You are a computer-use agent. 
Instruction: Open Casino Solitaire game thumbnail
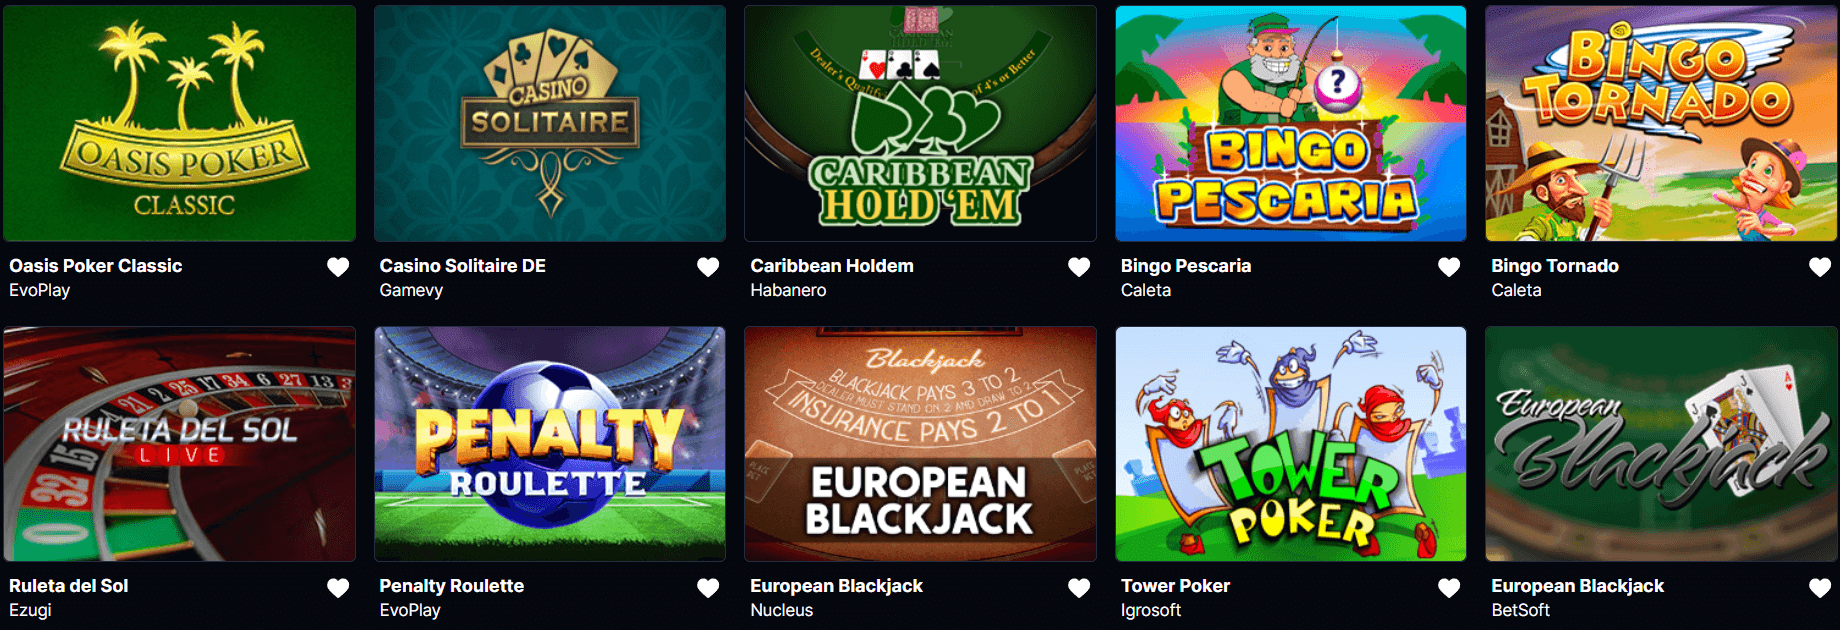point(550,123)
